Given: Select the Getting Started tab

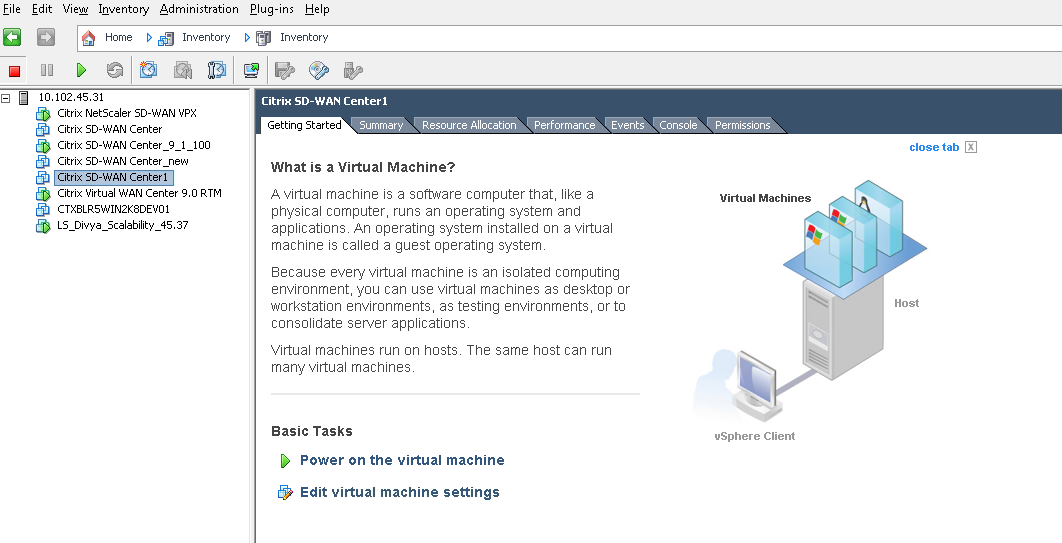Looking at the screenshot, I should 304,125.
